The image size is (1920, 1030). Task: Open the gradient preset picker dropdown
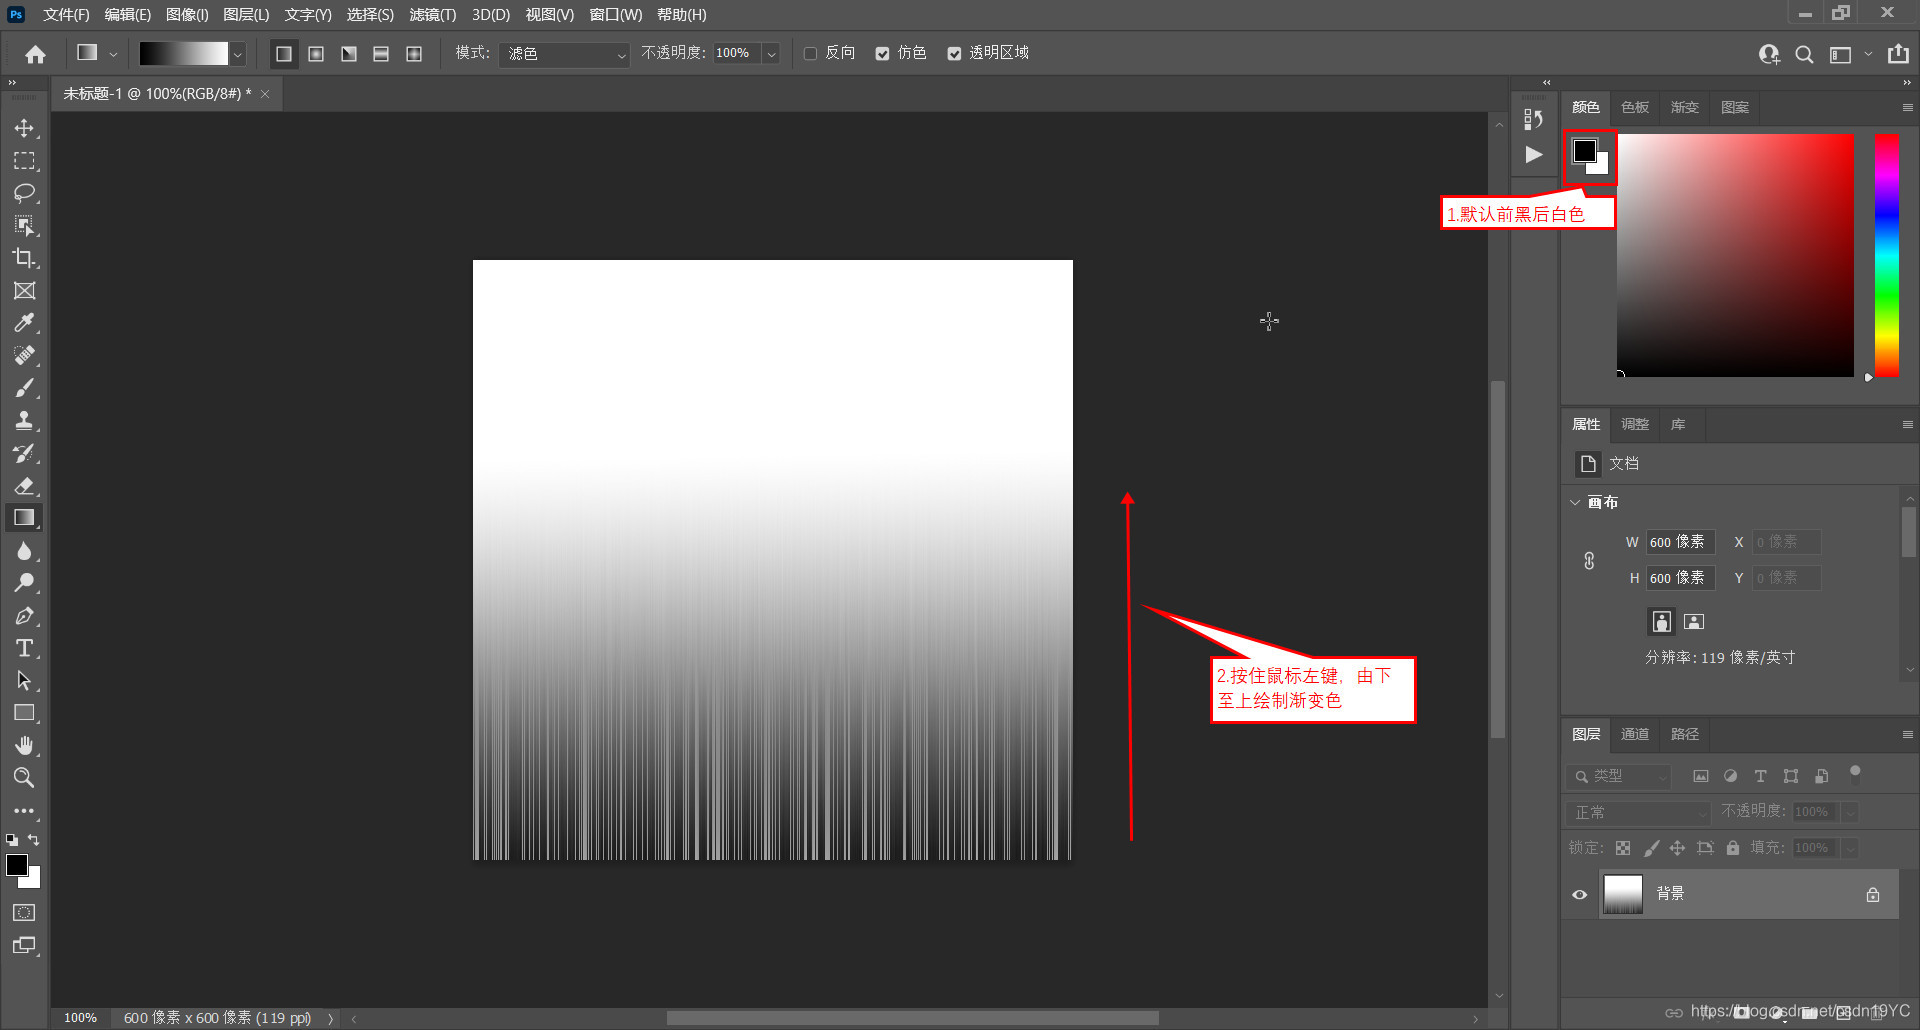(x=238, y=54)
